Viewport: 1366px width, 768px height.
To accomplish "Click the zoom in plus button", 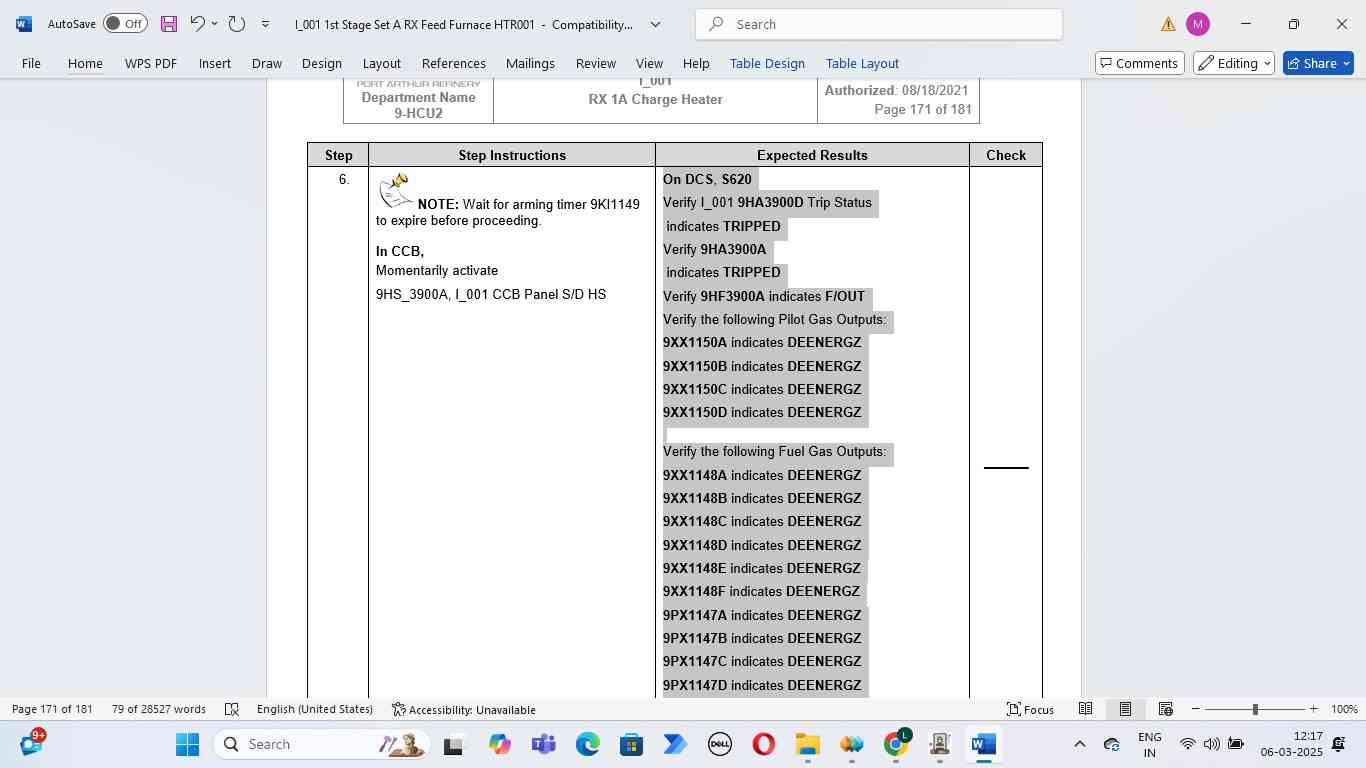I will tap(1313, 709).
